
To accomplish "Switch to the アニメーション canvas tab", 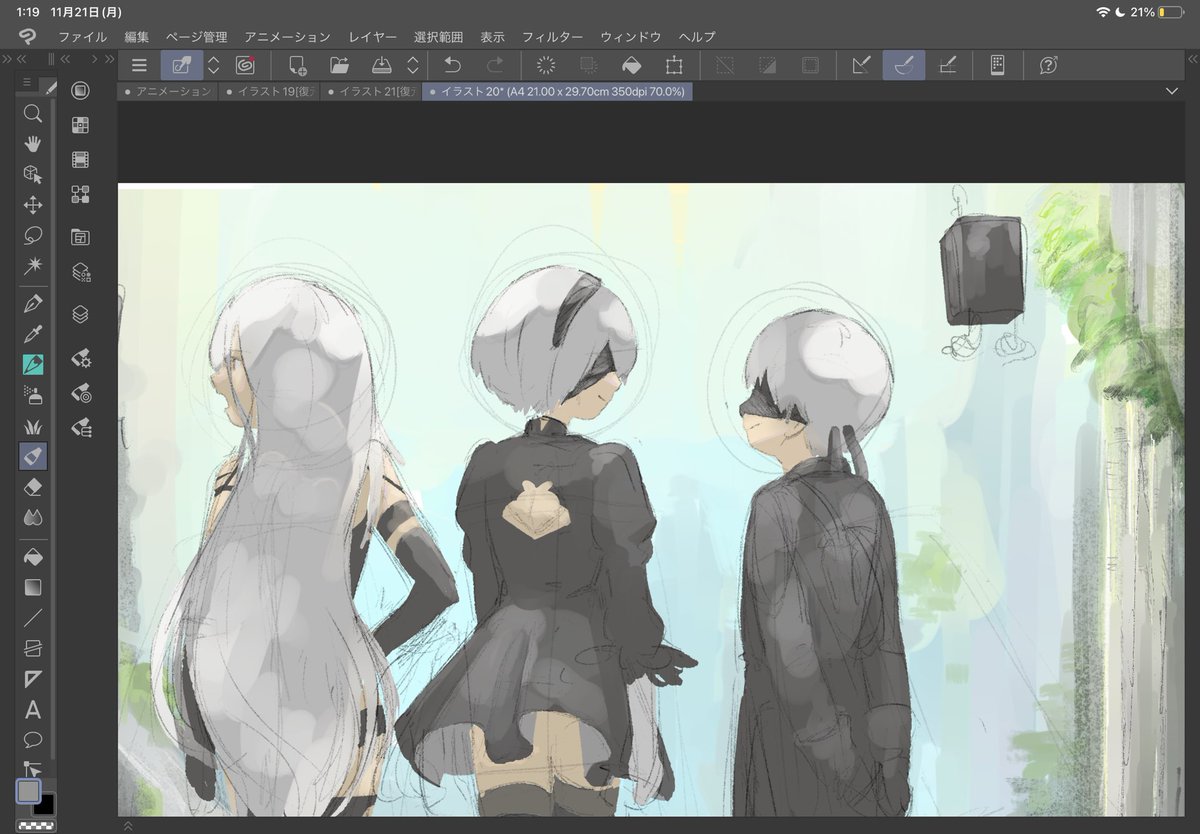I will click(x=168, y=91).
